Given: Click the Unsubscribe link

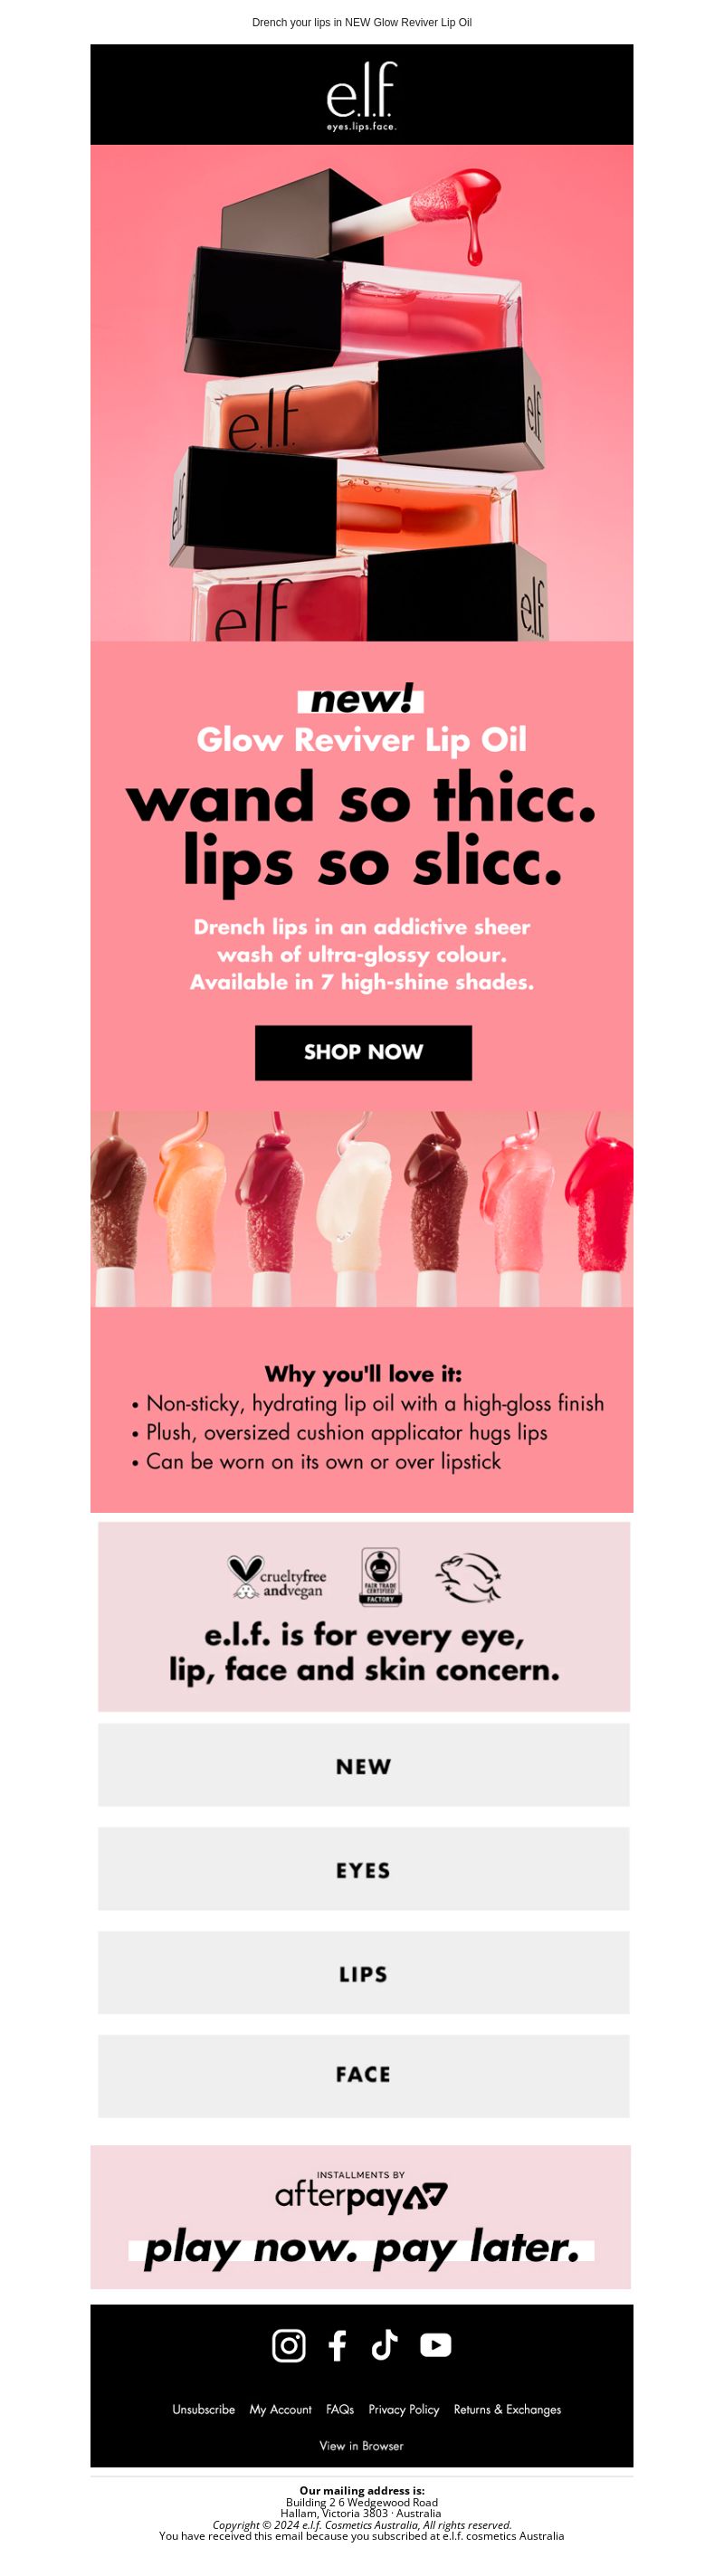Looking at the screenshot, I should point(203,2409).
